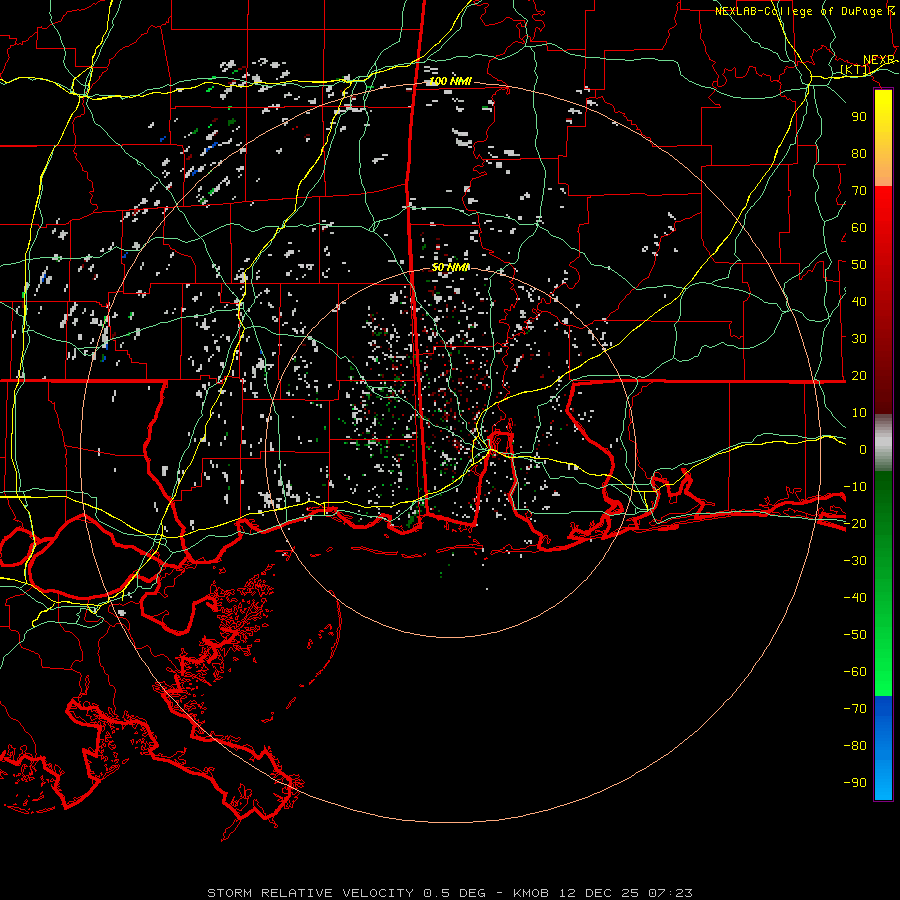Screen dimensions: 900x900
Task: Click the "-40" value on the velocity scale
Action: pyautogui.click(x=855, y=598)
